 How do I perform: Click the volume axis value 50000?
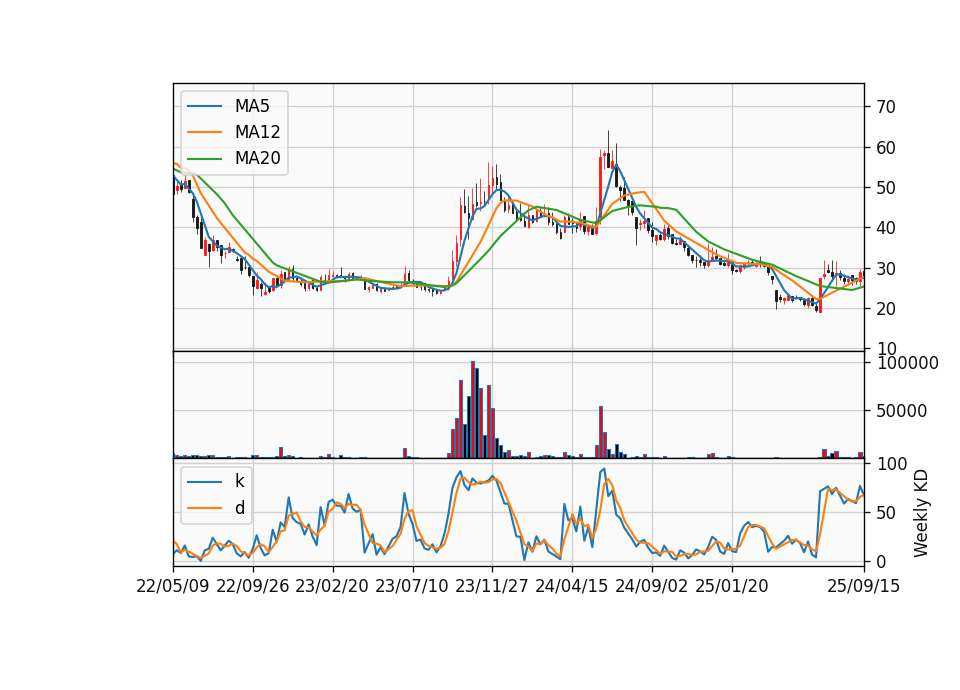(x=901, y=411)
